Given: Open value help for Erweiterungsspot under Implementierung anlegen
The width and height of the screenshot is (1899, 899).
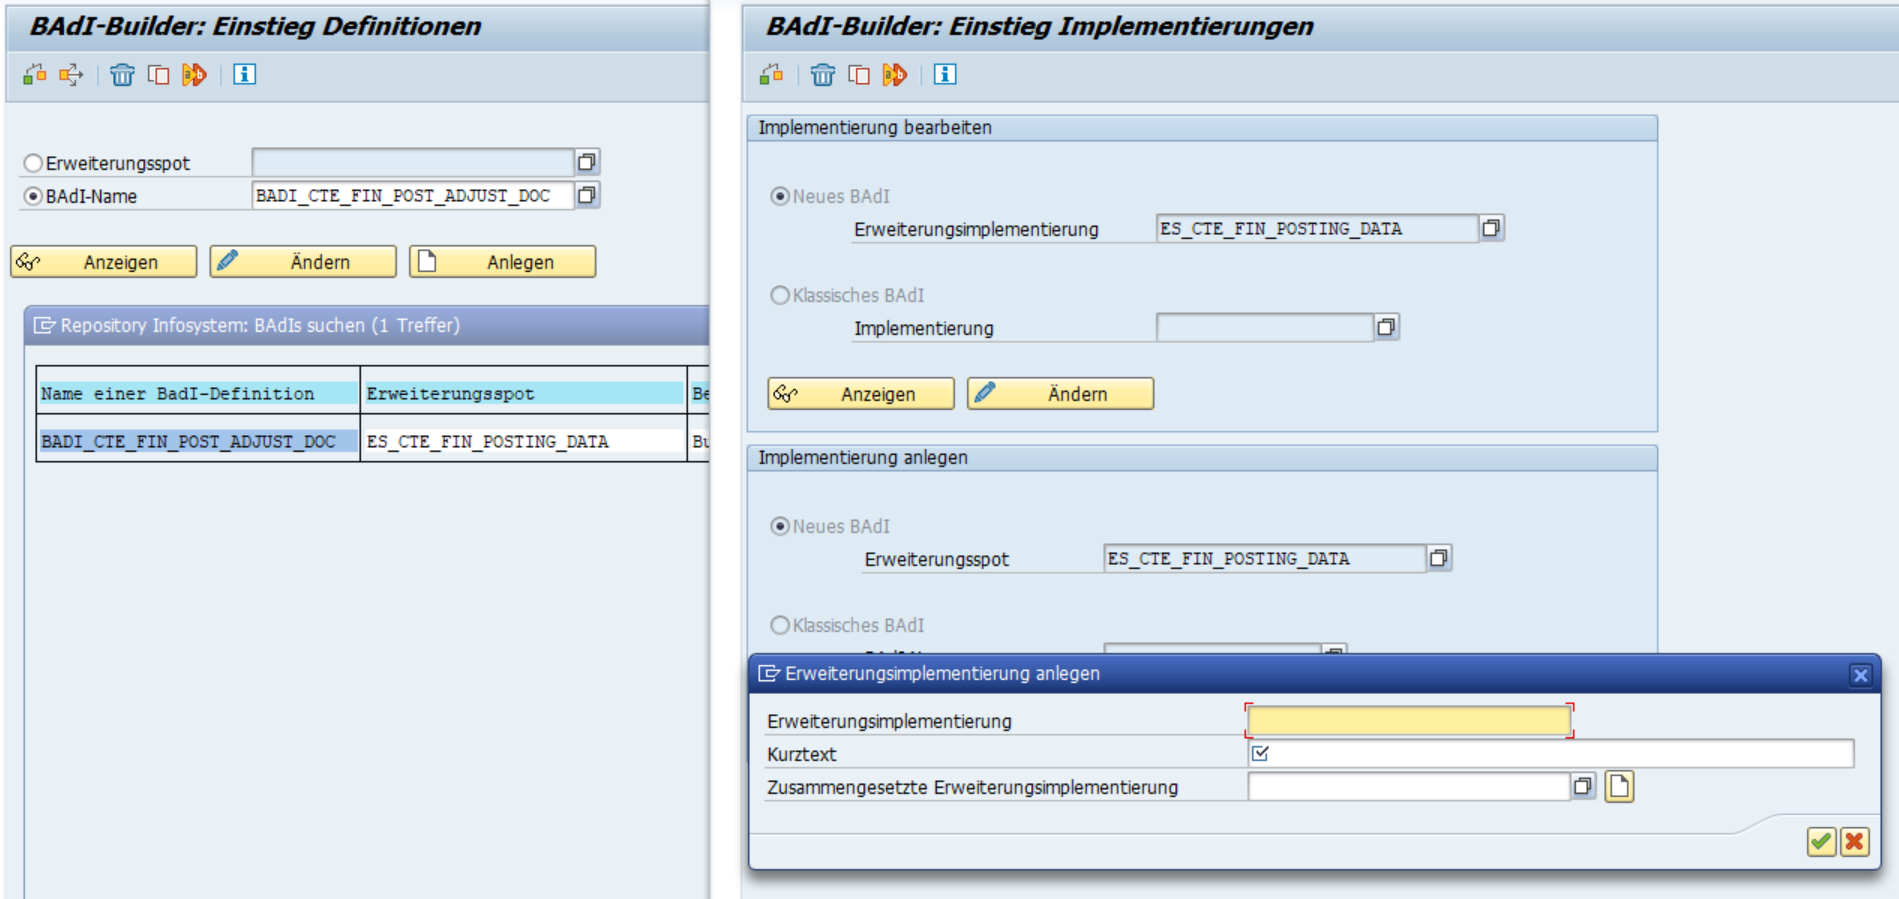Looking at the screenshot, I should [1438, 558].
